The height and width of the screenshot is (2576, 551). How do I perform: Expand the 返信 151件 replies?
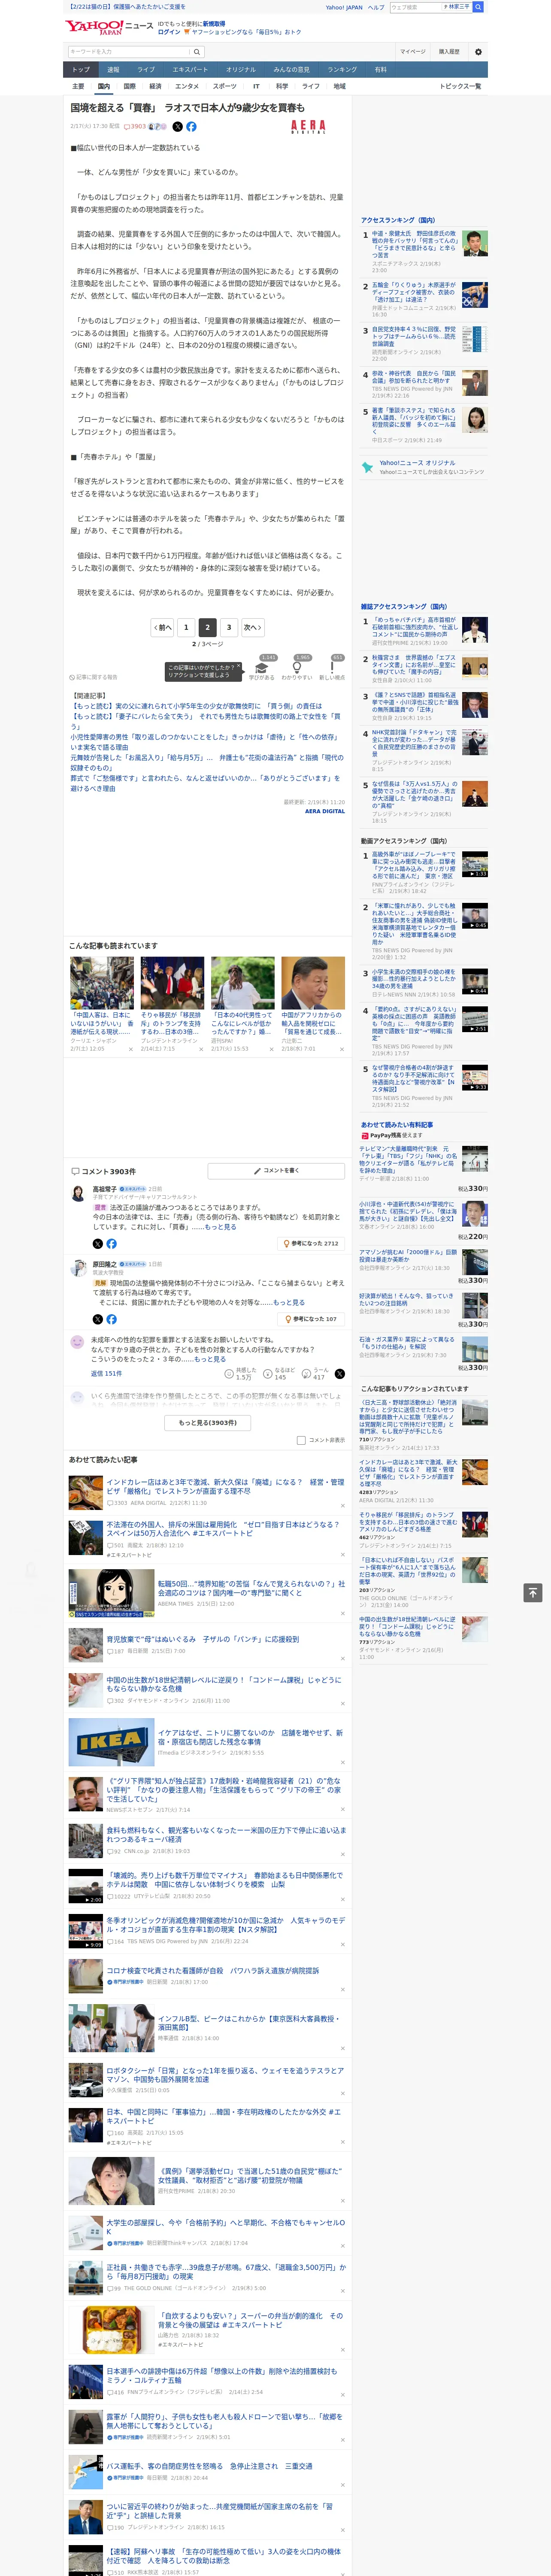[x=106, y=1374]
